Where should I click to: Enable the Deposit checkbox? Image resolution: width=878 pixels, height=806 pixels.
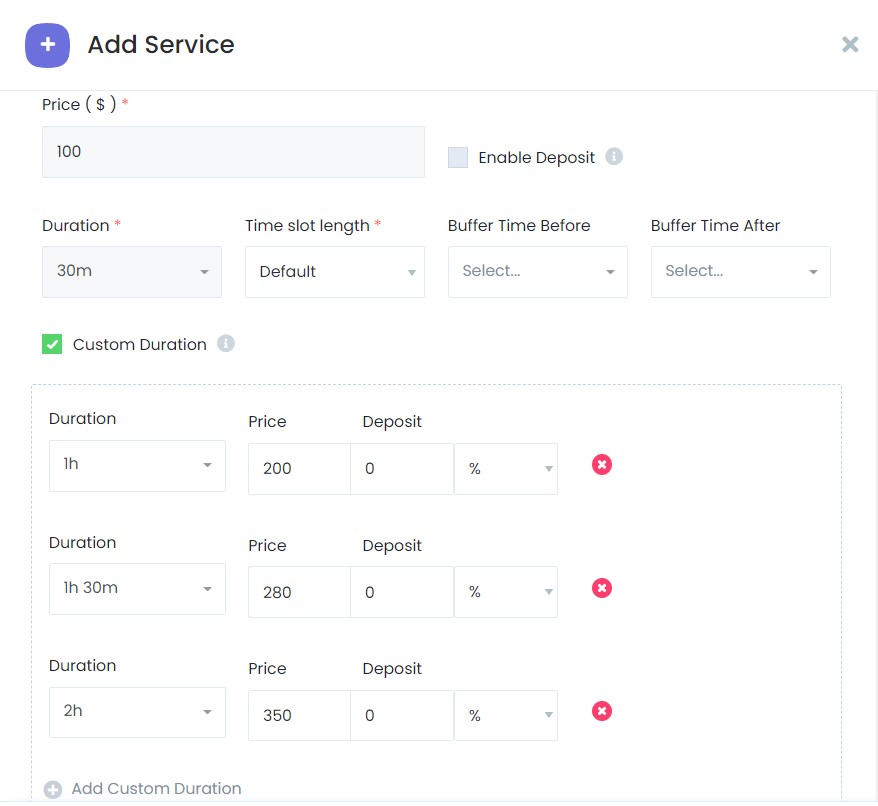click(458, 157)
